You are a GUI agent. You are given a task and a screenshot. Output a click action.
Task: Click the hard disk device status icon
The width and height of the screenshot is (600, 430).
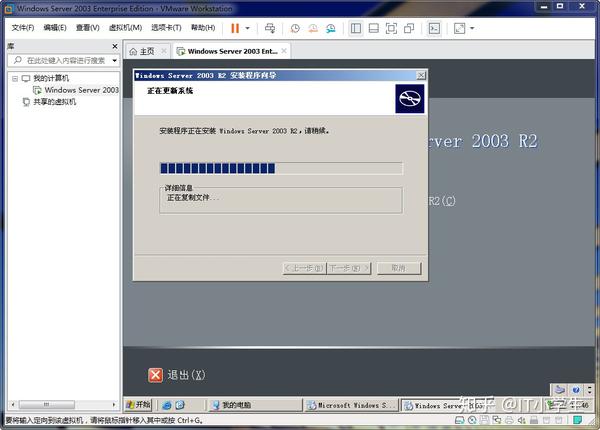pos(460,420)
